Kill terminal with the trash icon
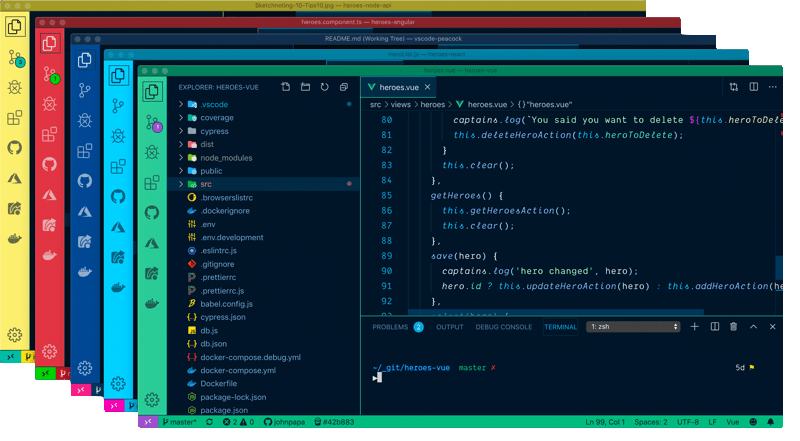 coord(734,327)
